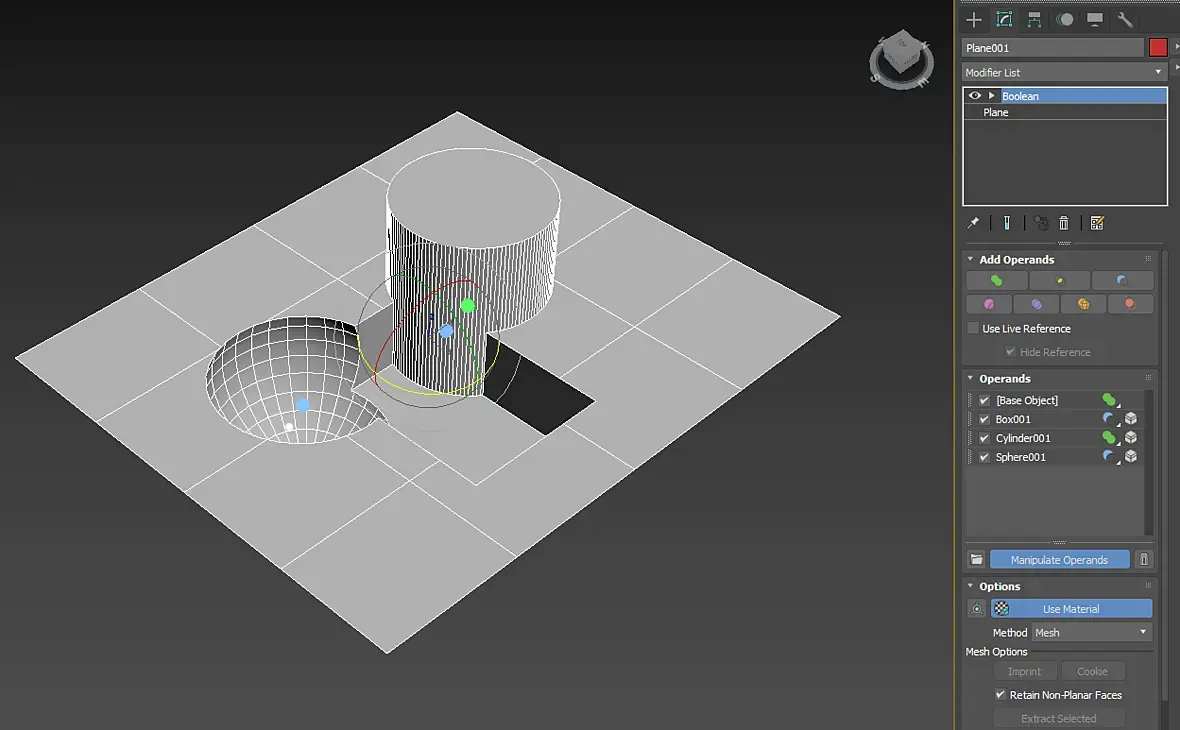Open Cylinder001 union operation flyout
1180x730 pixels.
[1110, 438]
